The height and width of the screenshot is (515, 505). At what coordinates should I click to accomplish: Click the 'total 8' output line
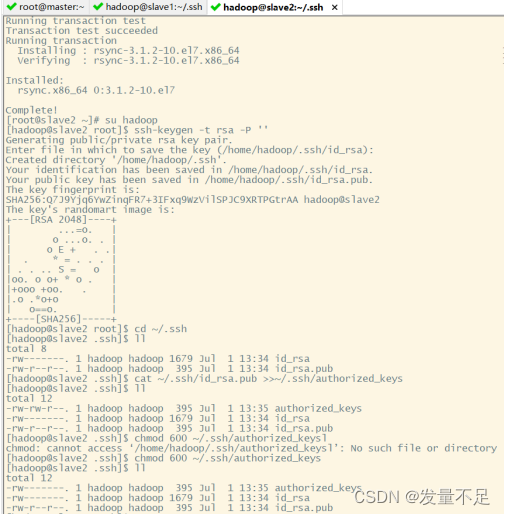click(x=26, y=349)
